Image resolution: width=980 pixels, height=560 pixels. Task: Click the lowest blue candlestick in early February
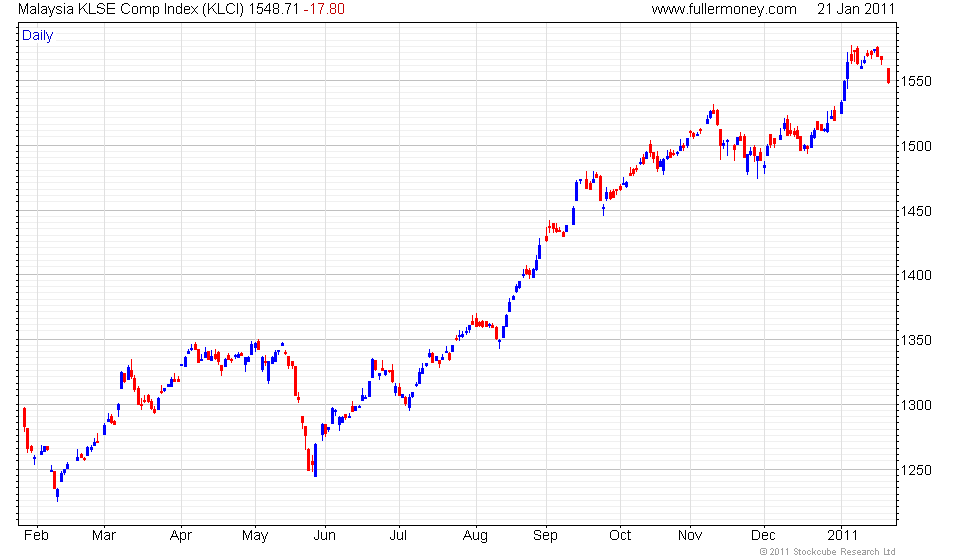pyautogui.click(x=58, y=494)
